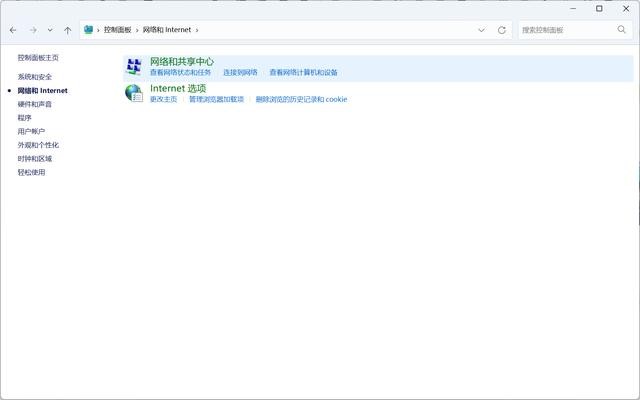640x400 pixels.
Task: Click the search magnifier icon
Action: (x=621, y=29)
